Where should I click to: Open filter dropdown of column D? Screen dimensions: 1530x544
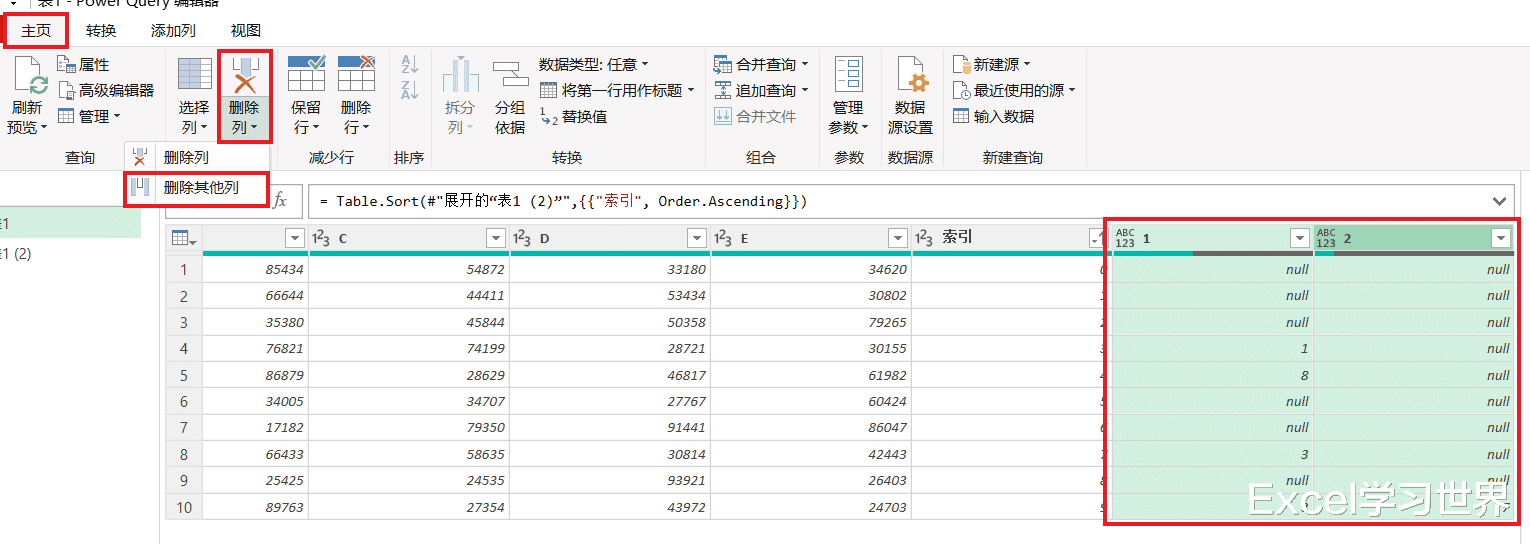click(695, 238)
